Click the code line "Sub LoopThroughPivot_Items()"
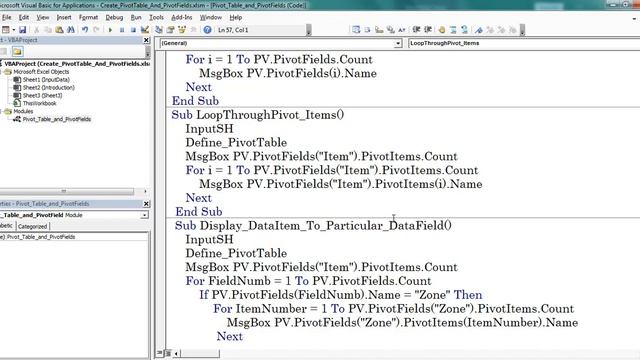Screen dimensions: 640x360 click(258, 115)
